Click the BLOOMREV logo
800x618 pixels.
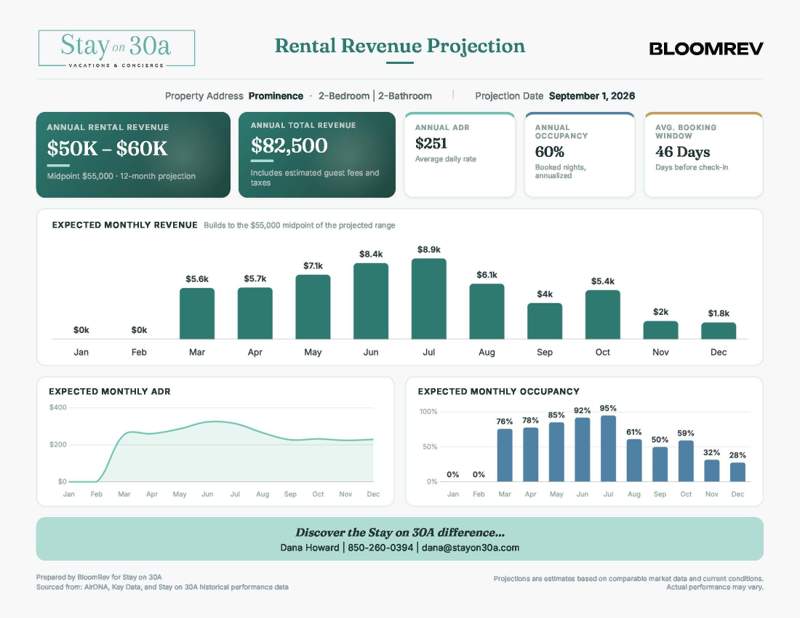(x=706, y=48)
